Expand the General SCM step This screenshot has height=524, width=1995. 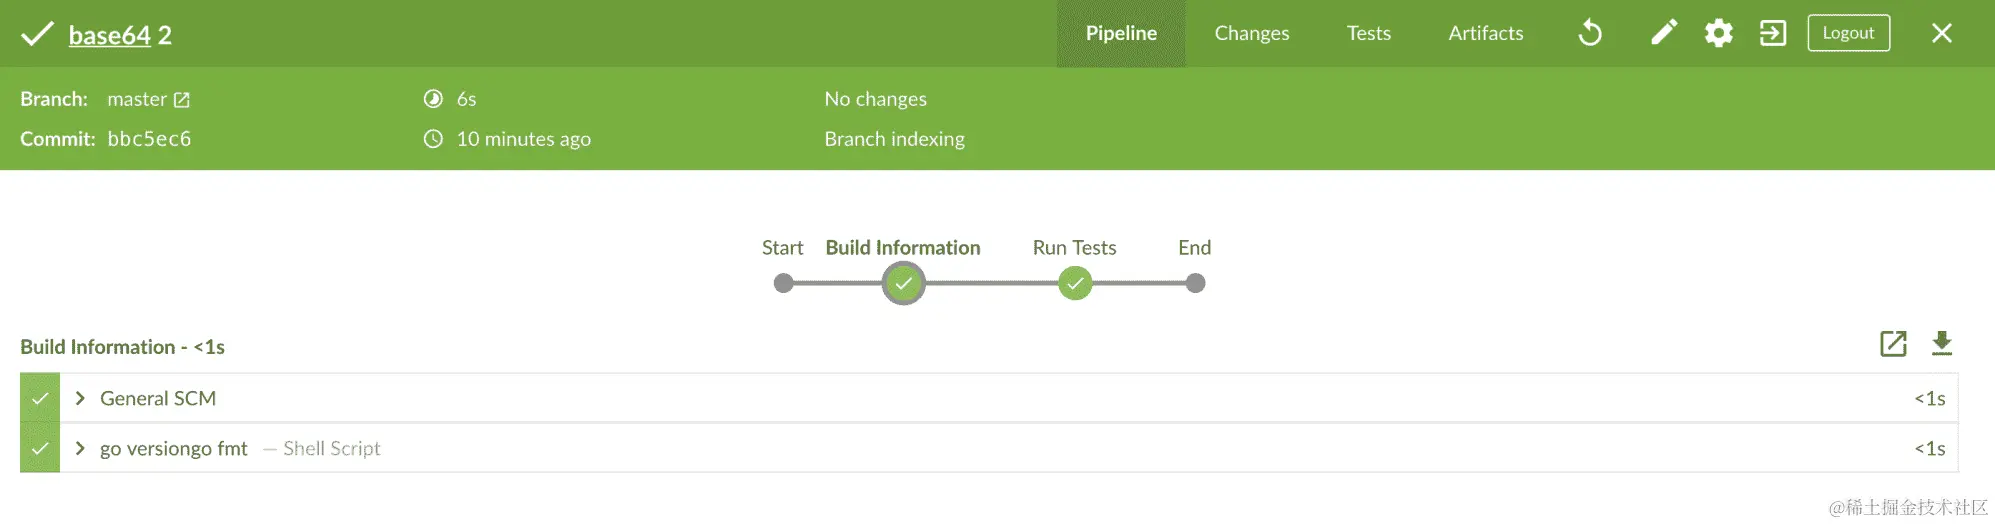pos(80,398)
